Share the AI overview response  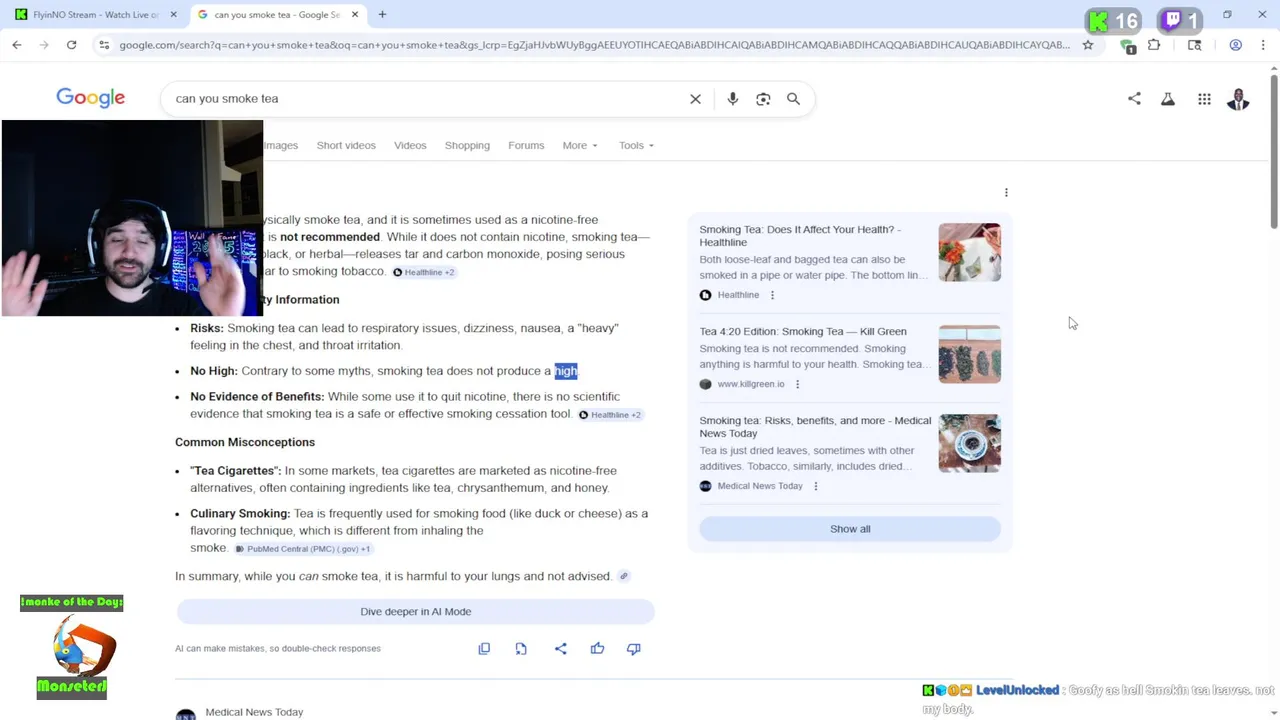point(560,649)
